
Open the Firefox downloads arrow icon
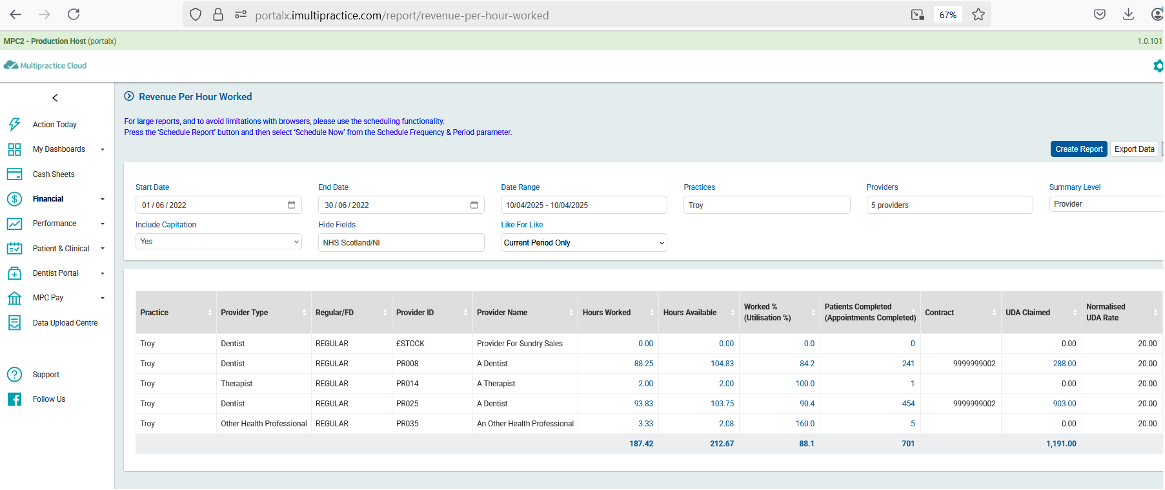click(x=1129, y=14)
